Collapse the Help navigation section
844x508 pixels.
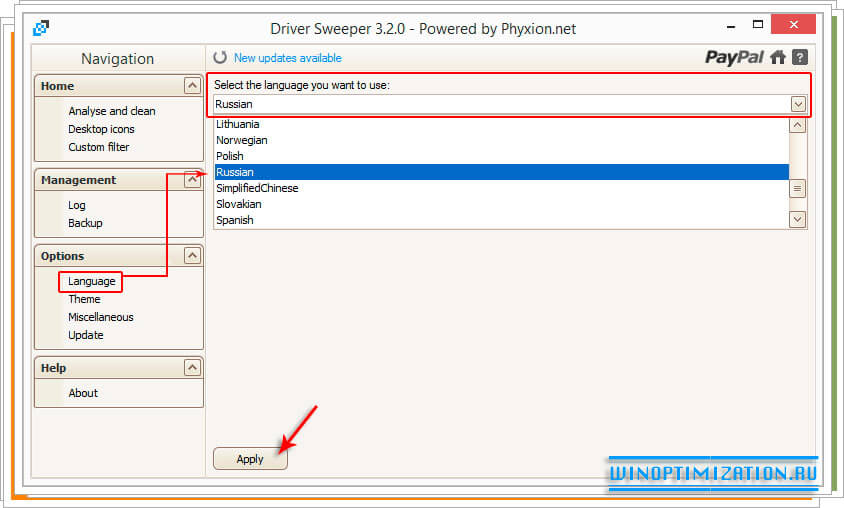pyautogui.click(x=192, y=368)
